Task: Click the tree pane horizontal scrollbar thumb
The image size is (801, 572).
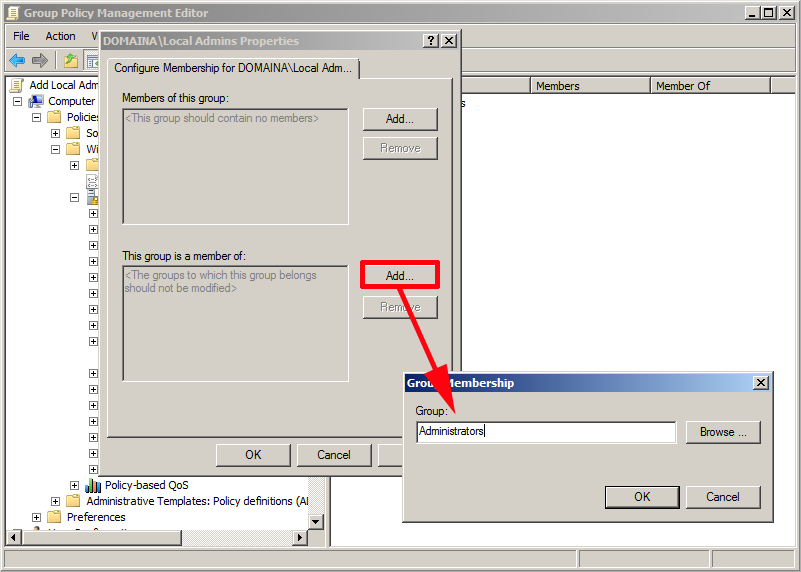Action: (x=102, y=537)
